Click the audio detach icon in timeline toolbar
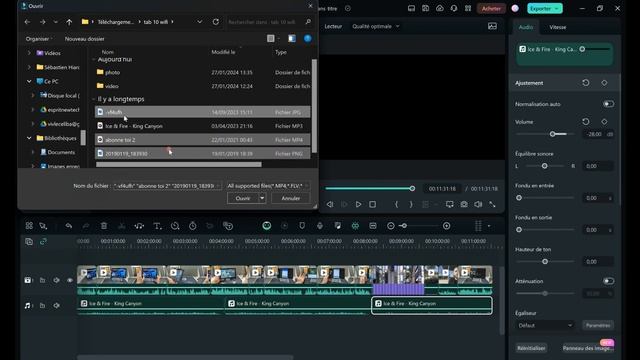This screenshot has width=640, height=360. click(139, 226)
